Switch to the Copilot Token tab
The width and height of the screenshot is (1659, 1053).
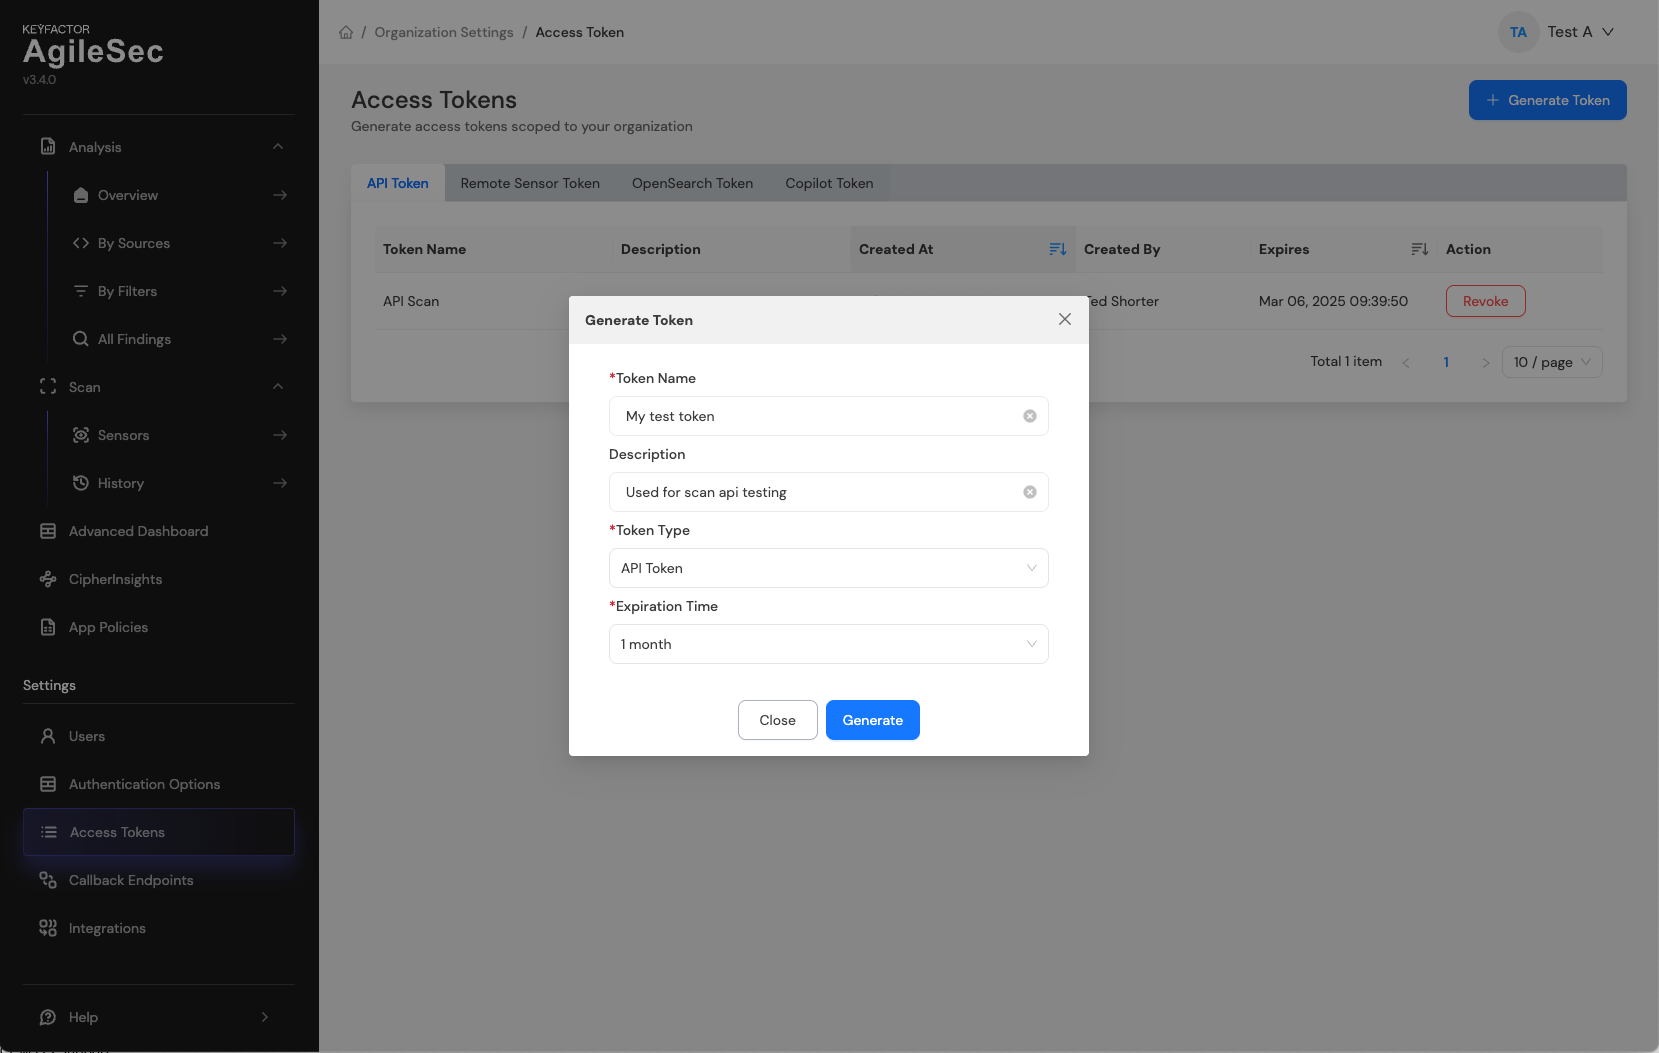[x=829, y=183]
